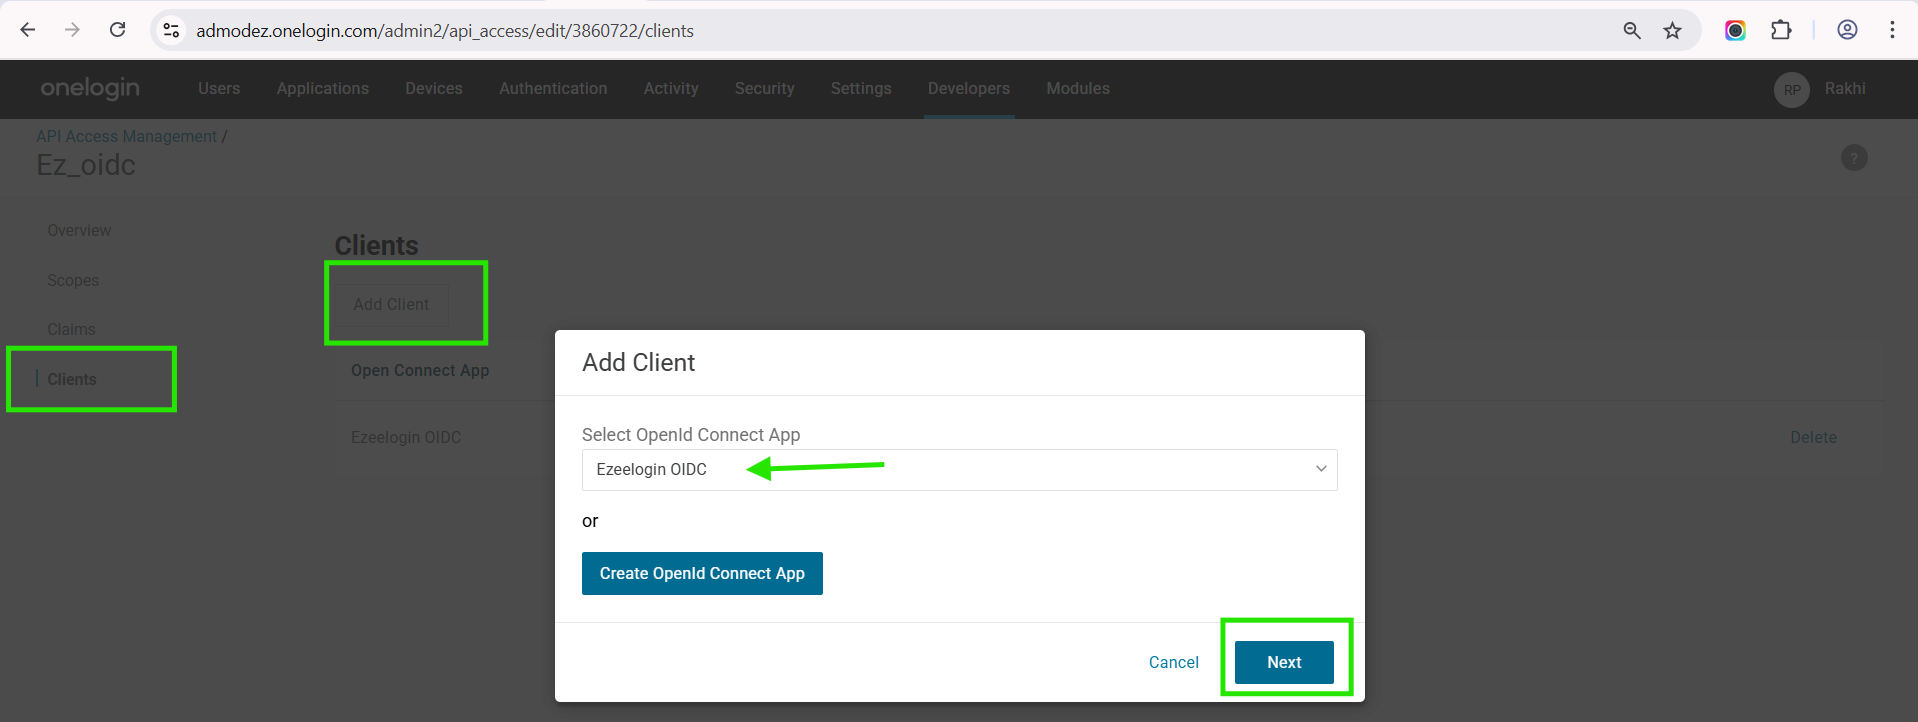Go back with the browser back arrow

pyautogui.click(x=28, y=30)
